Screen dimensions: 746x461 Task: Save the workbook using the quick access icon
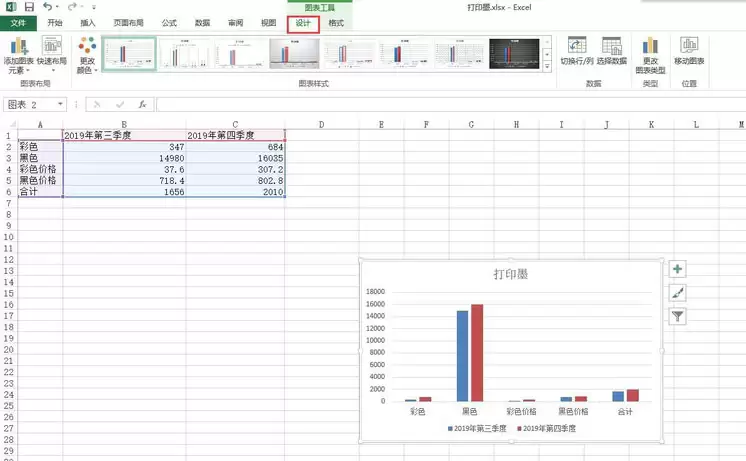click(28, 7)
